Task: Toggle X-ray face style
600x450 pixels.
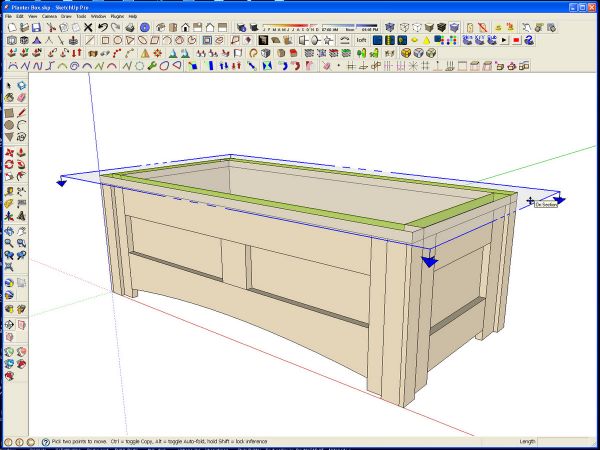Action: pyautogui.click(x=390, y=27)
